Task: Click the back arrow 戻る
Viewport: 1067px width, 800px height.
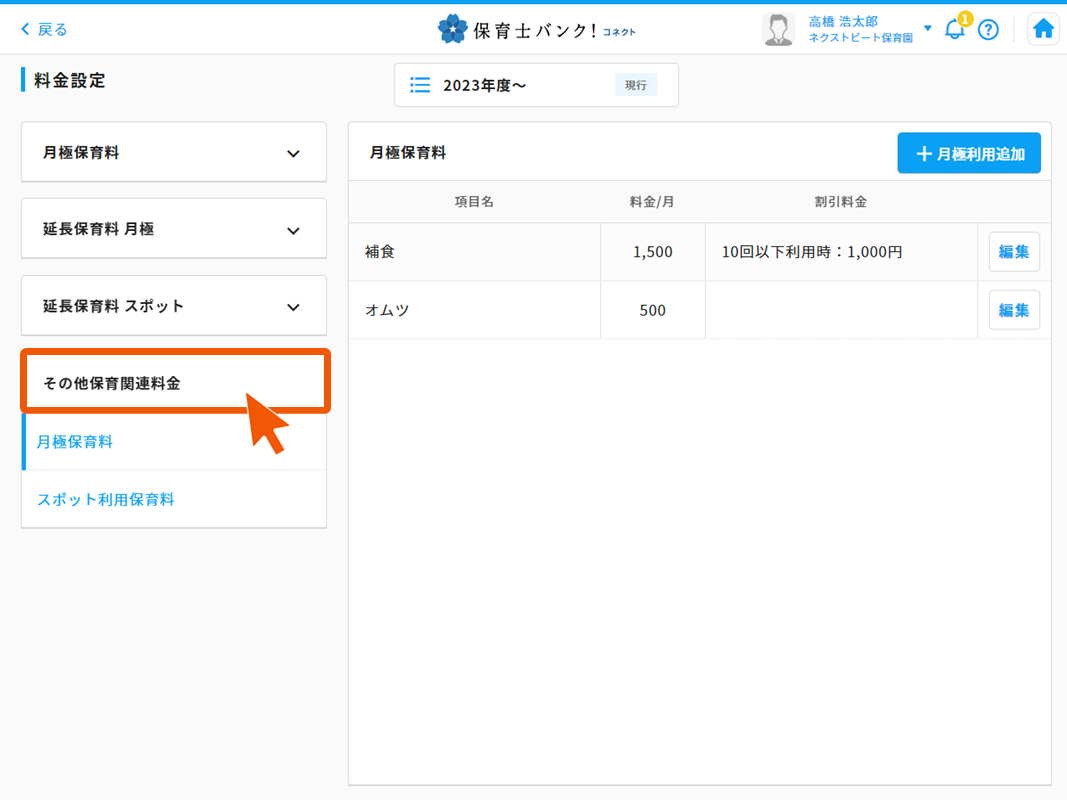Action: 45,30
